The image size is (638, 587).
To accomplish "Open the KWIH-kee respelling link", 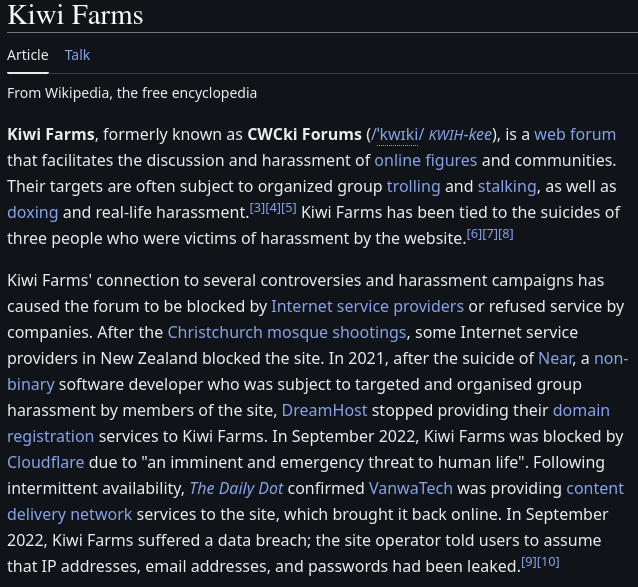I will [460, 135].
